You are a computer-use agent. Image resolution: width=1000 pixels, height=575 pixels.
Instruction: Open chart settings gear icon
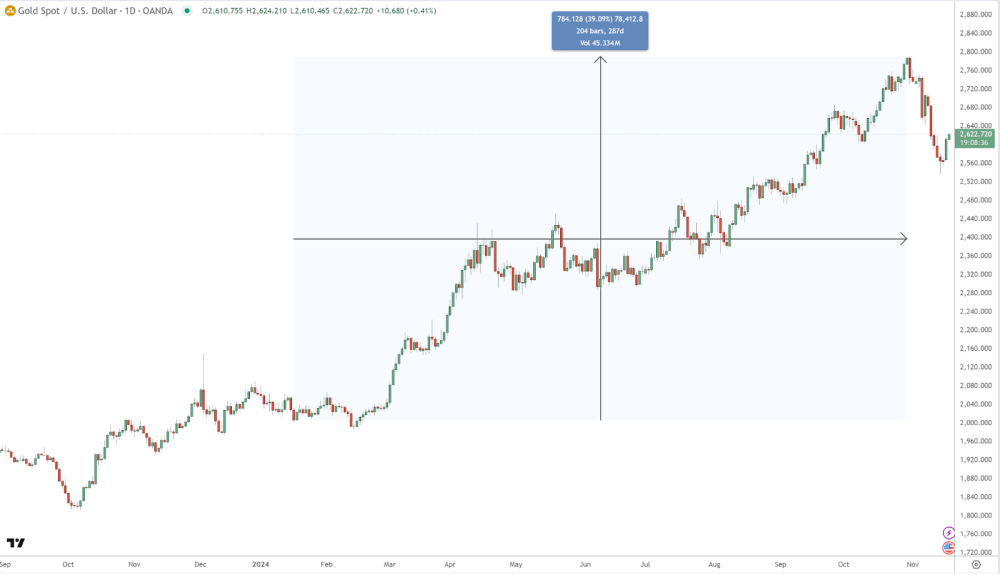[976, 565]
